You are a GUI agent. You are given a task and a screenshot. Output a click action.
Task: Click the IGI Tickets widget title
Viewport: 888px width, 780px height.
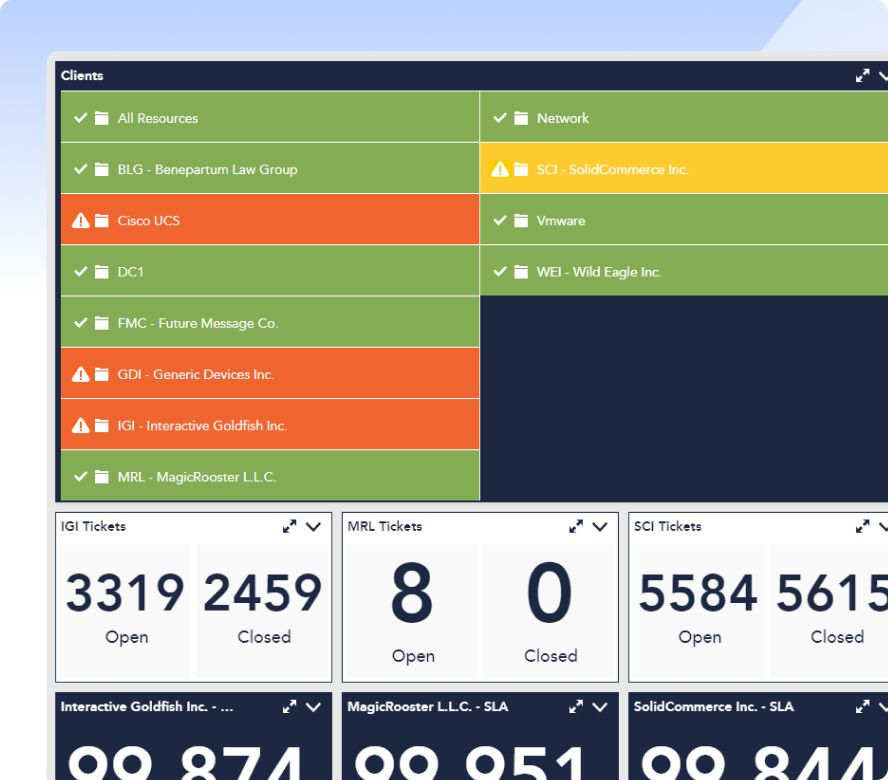93,526
